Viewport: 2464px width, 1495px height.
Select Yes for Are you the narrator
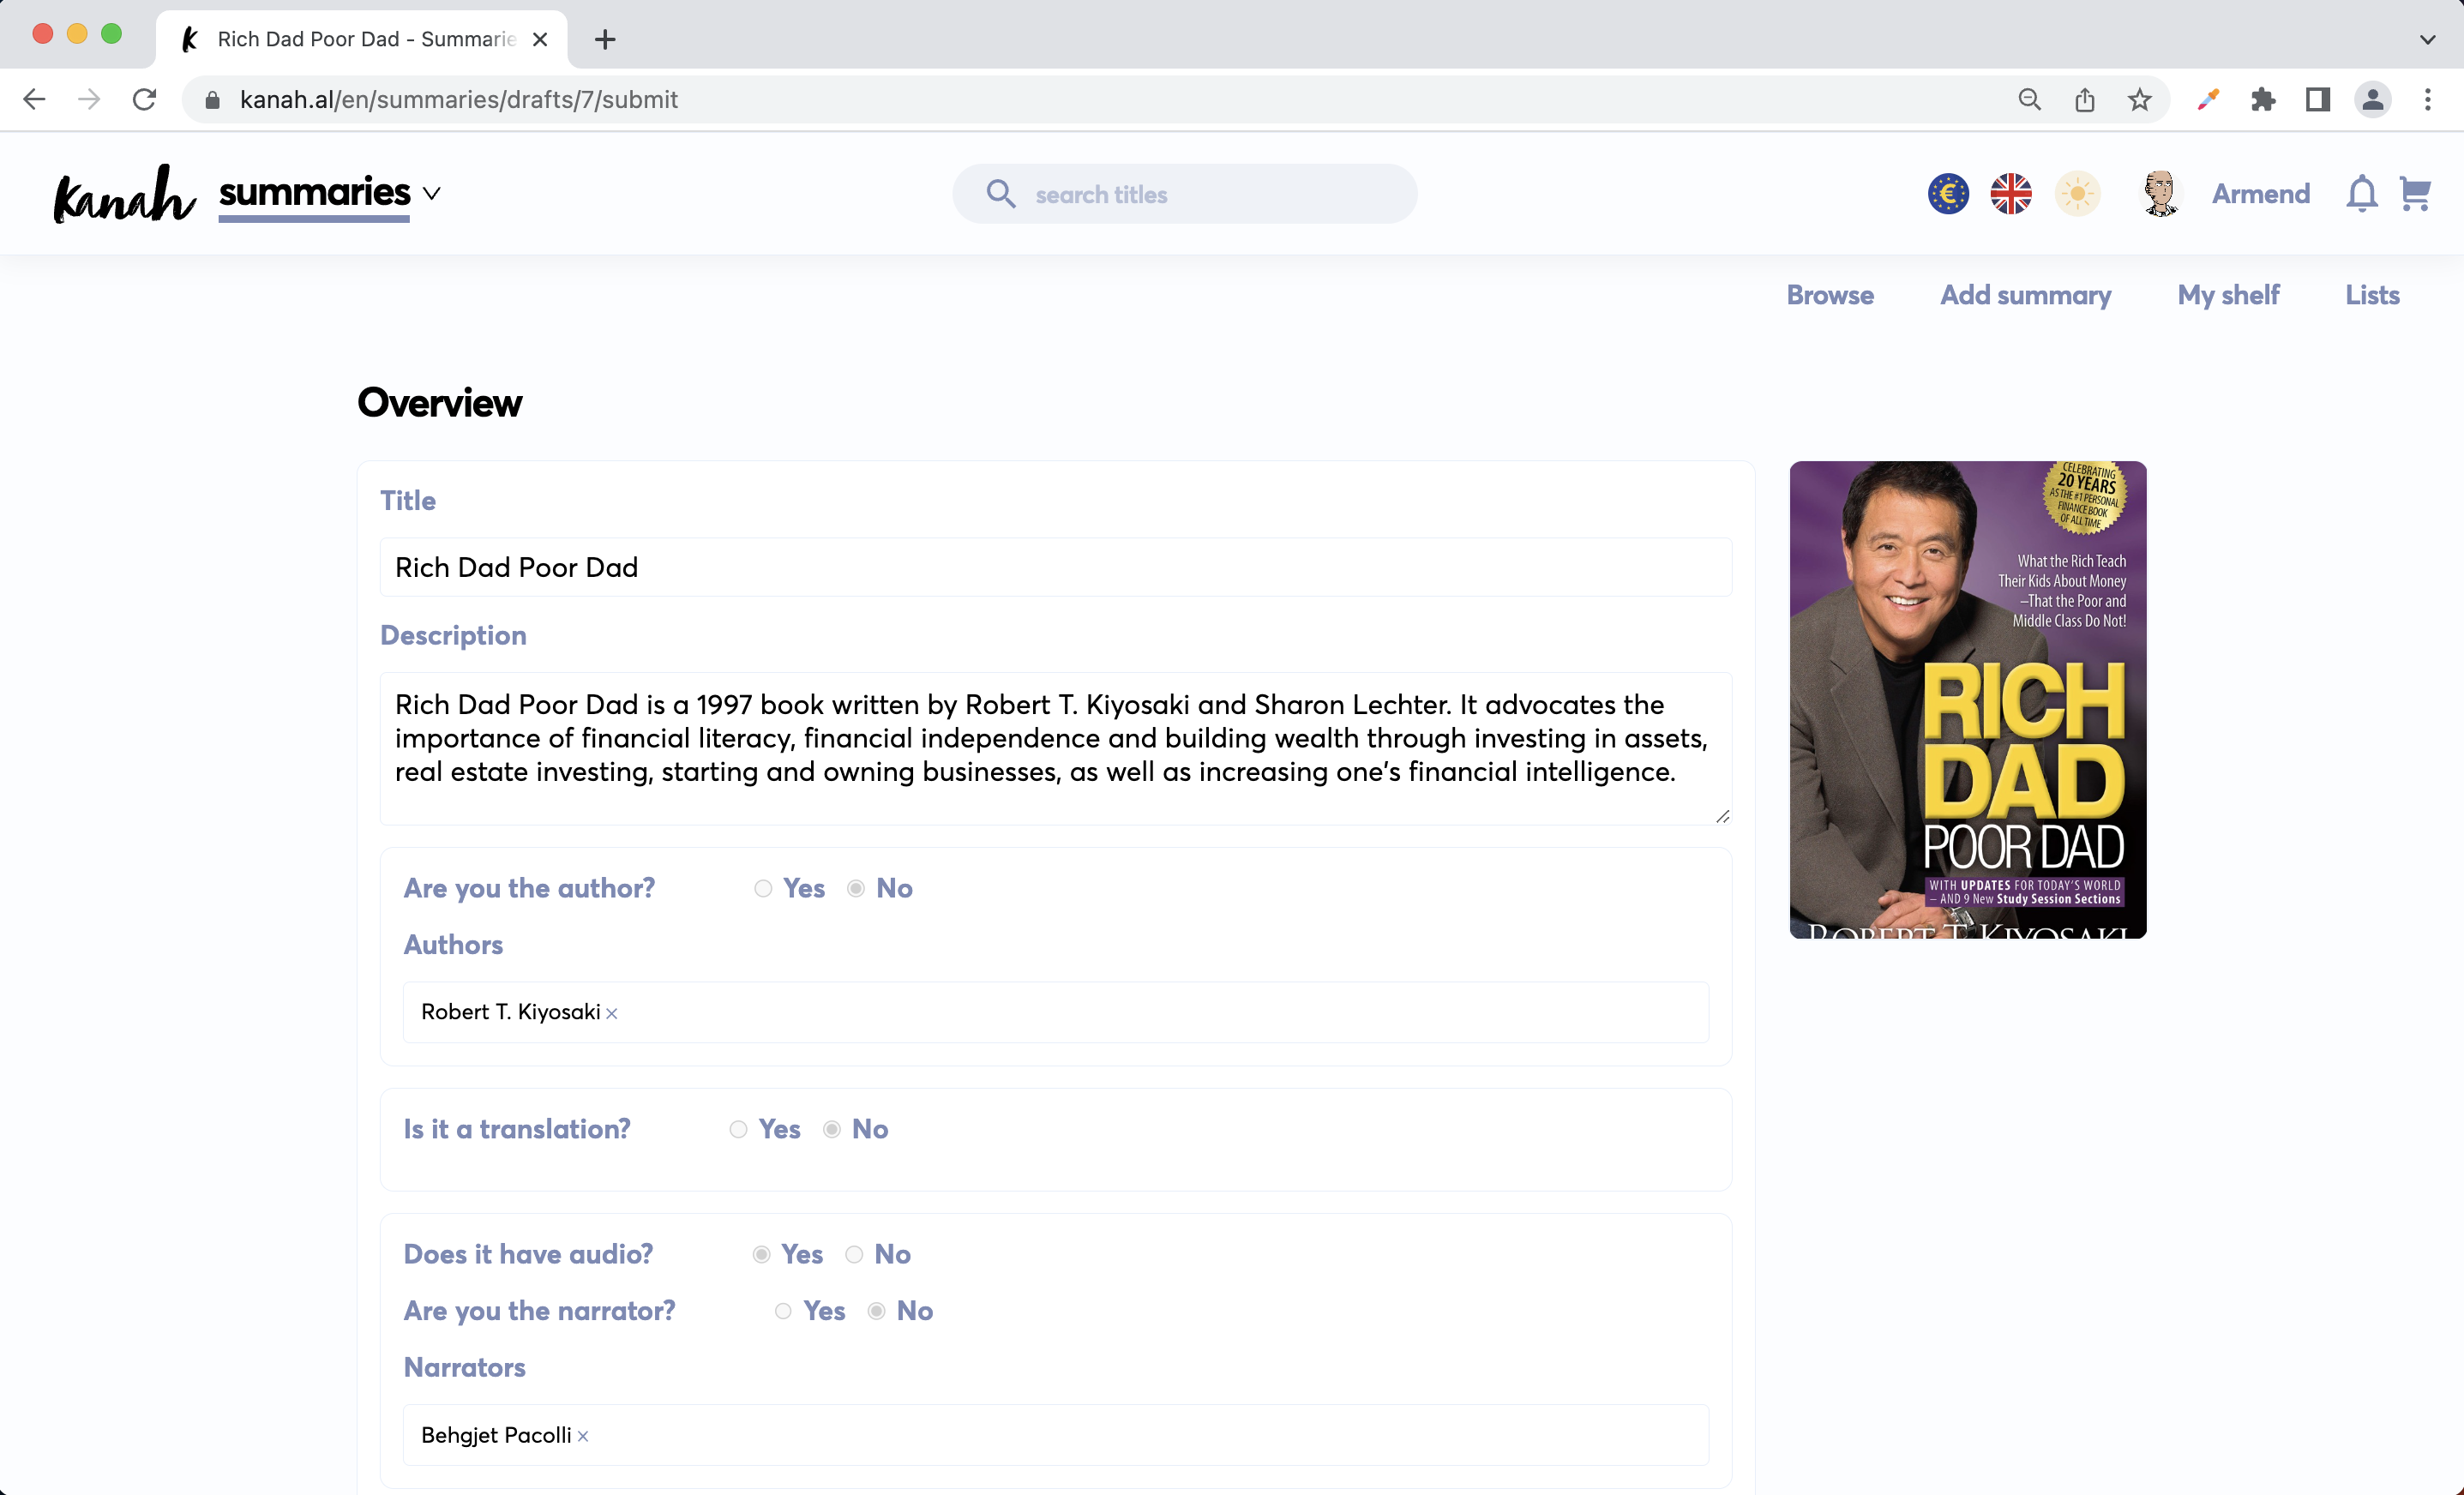783,1310
